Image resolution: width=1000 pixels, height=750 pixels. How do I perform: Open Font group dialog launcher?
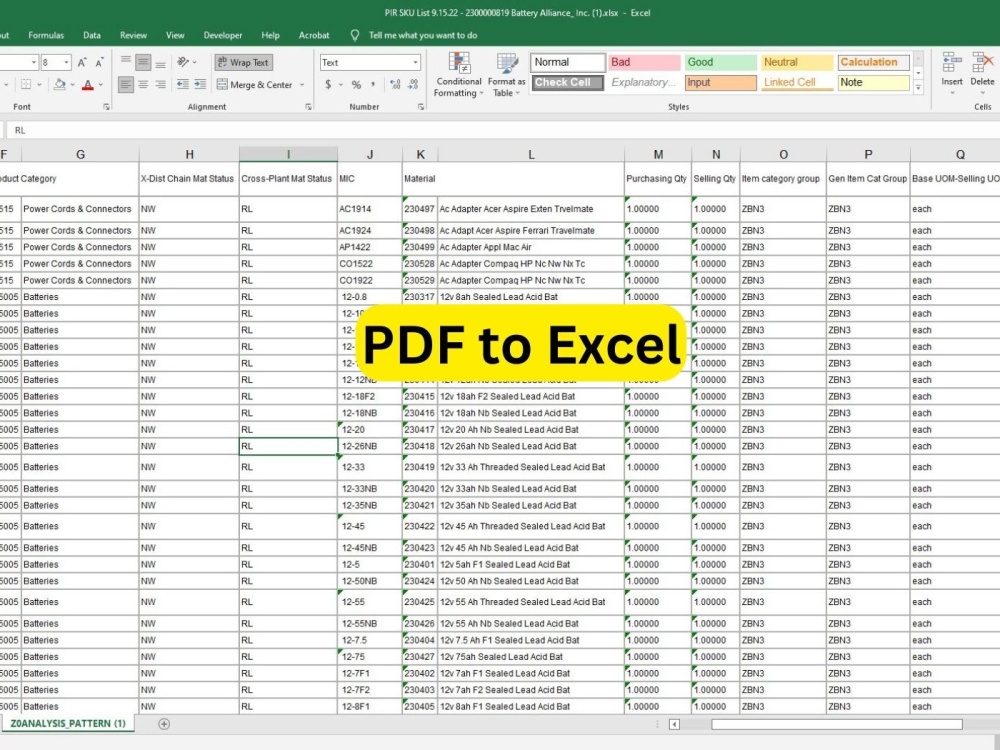pyautogui.click(x=106, y=107)
